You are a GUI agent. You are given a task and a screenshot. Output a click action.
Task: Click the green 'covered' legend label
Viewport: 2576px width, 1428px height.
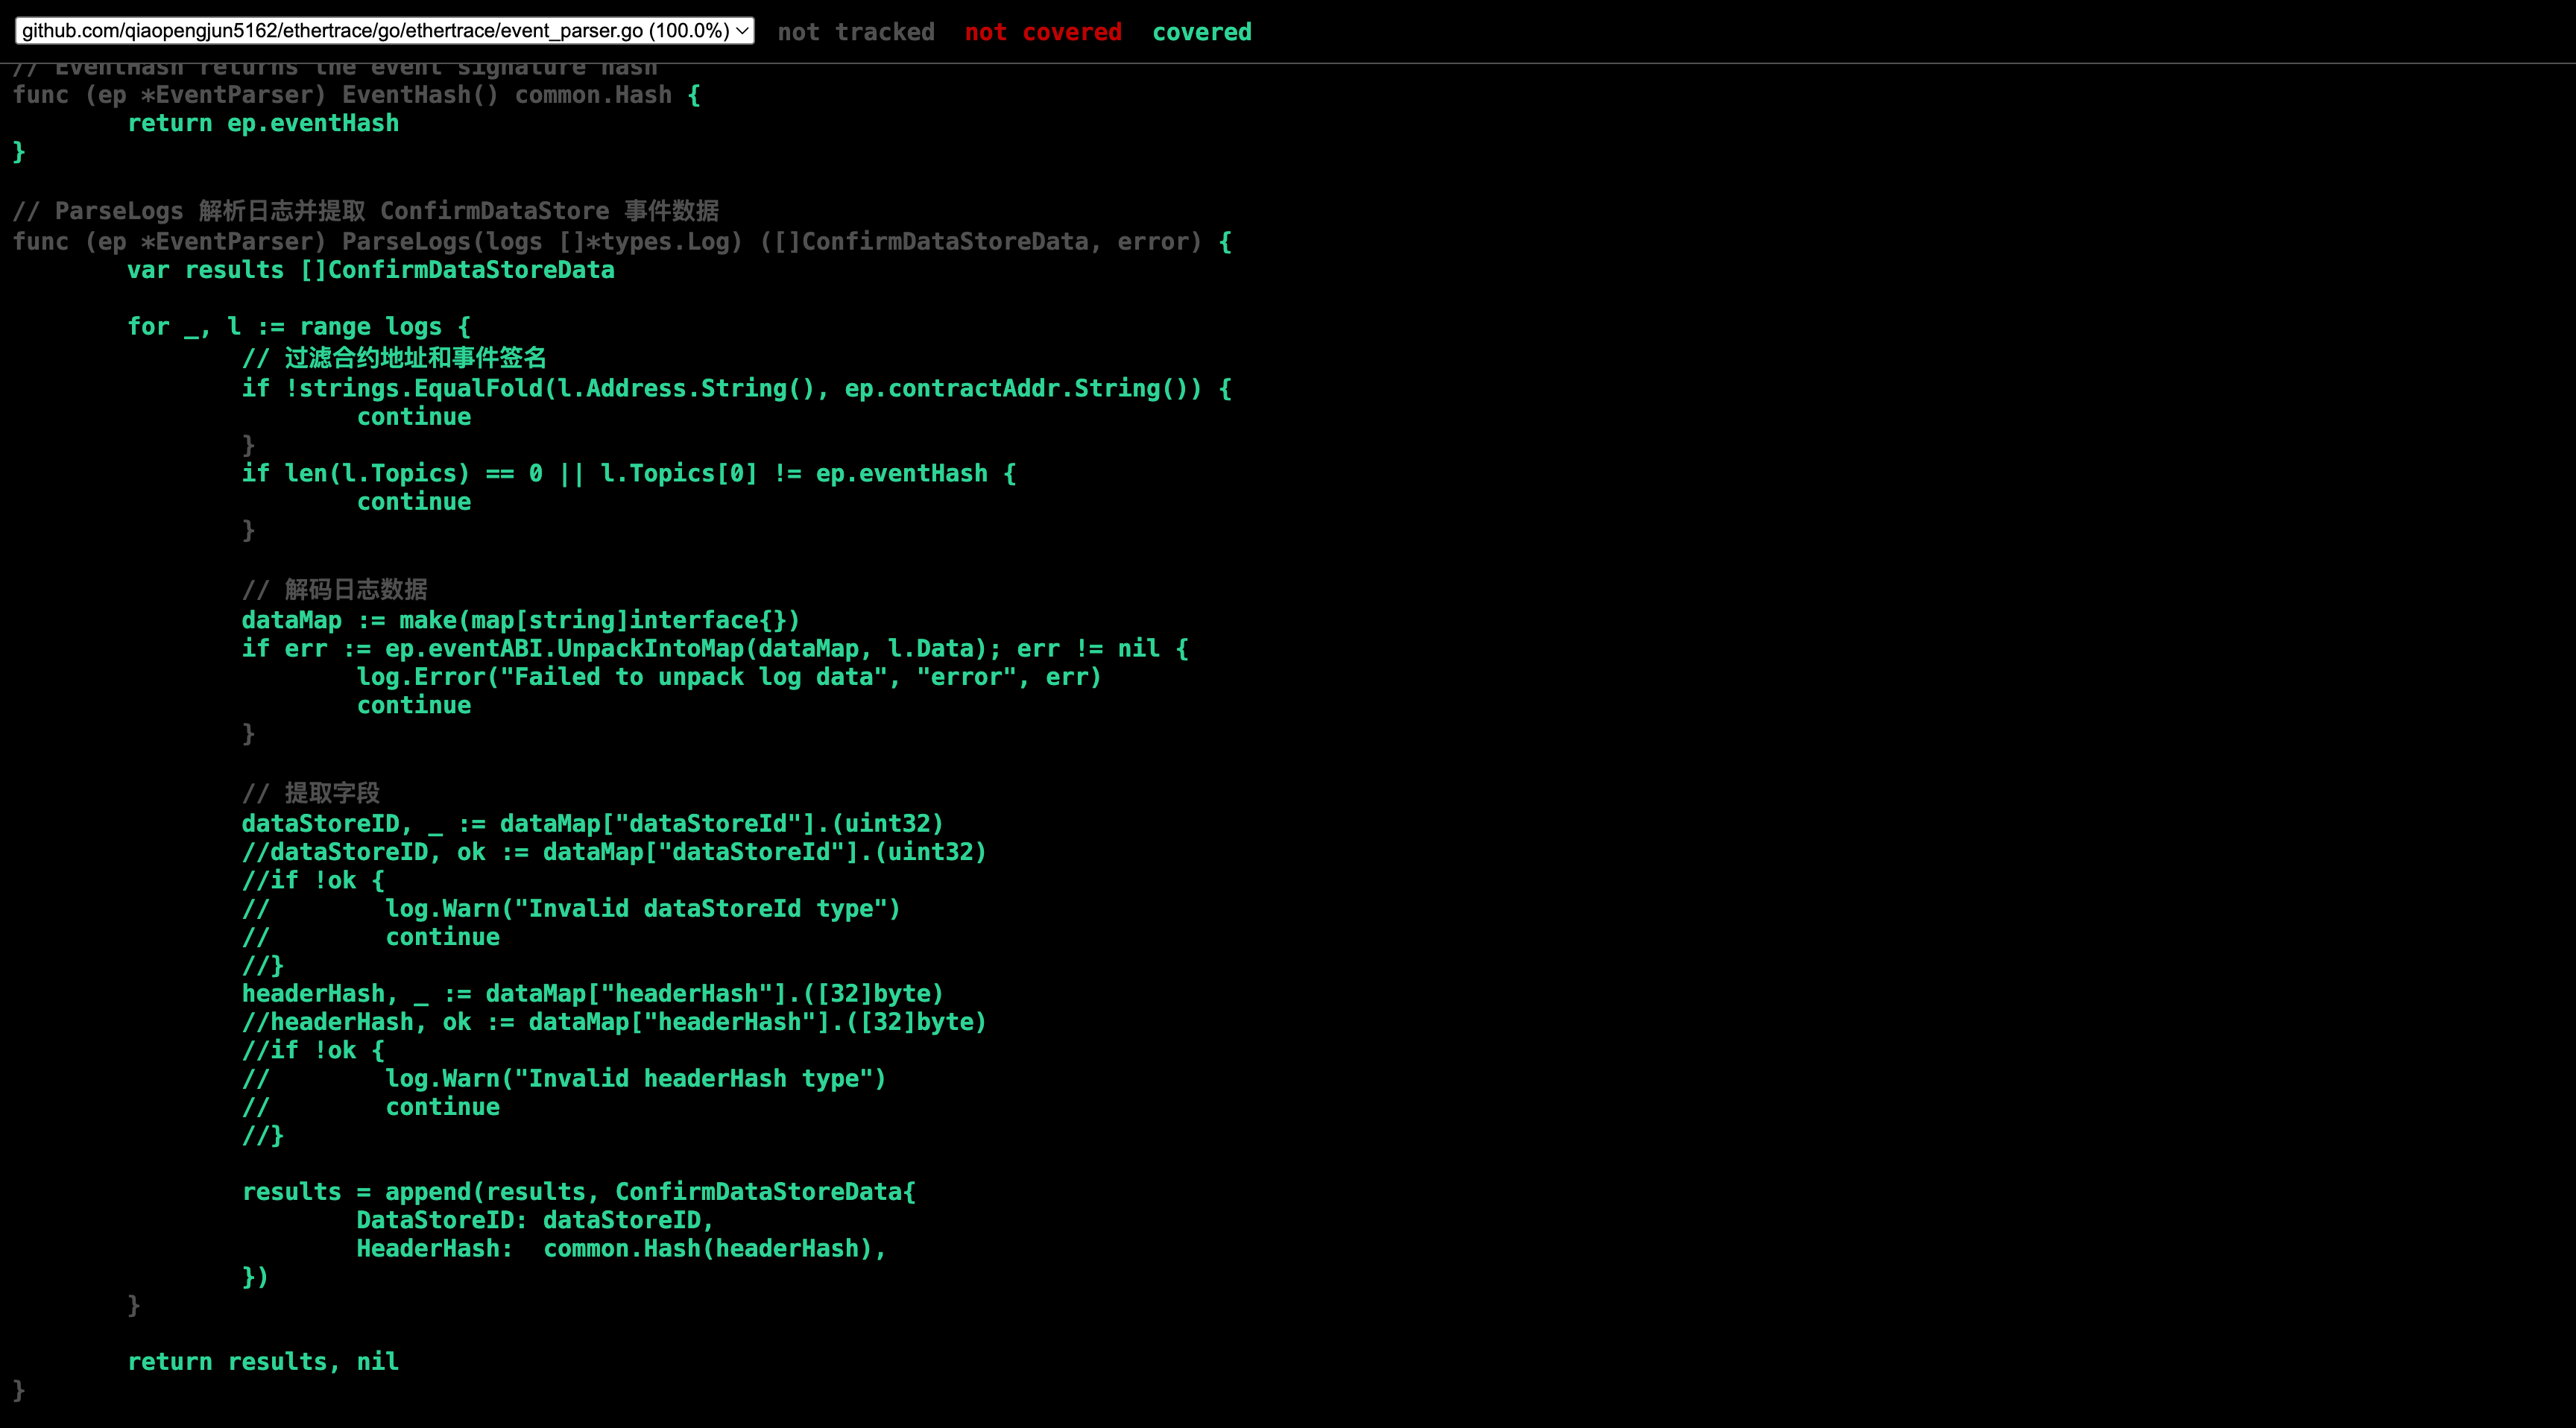click(x=1201, y=32)
